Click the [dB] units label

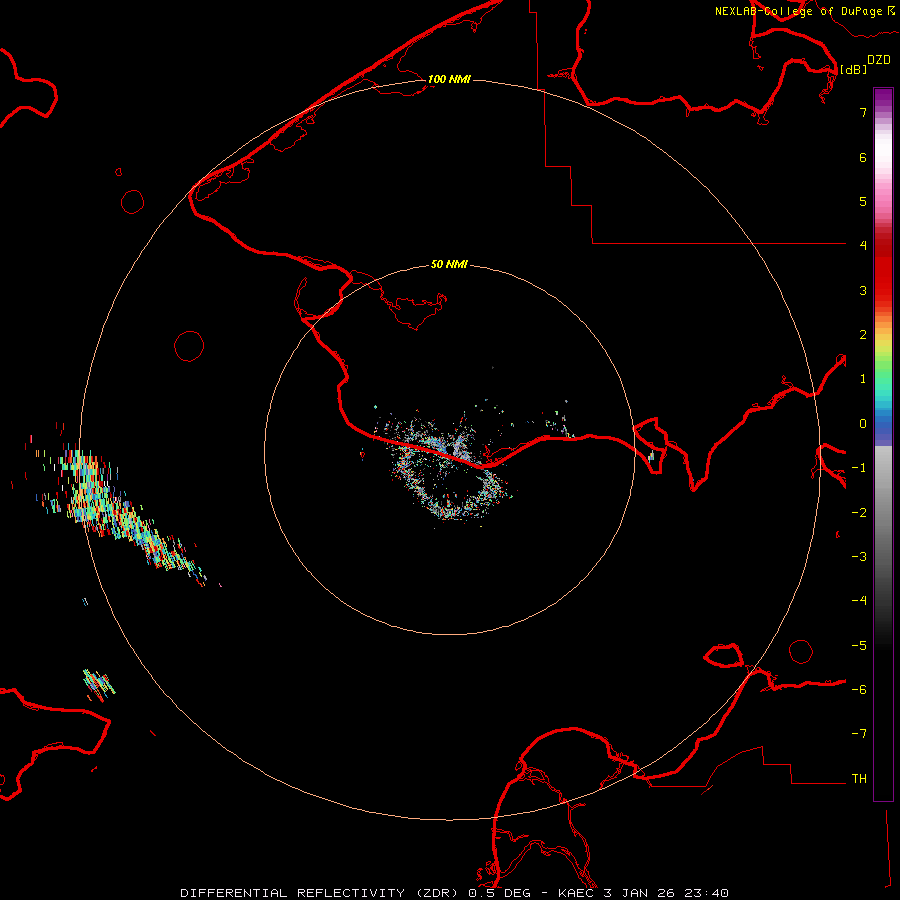[x=854, y=69]
